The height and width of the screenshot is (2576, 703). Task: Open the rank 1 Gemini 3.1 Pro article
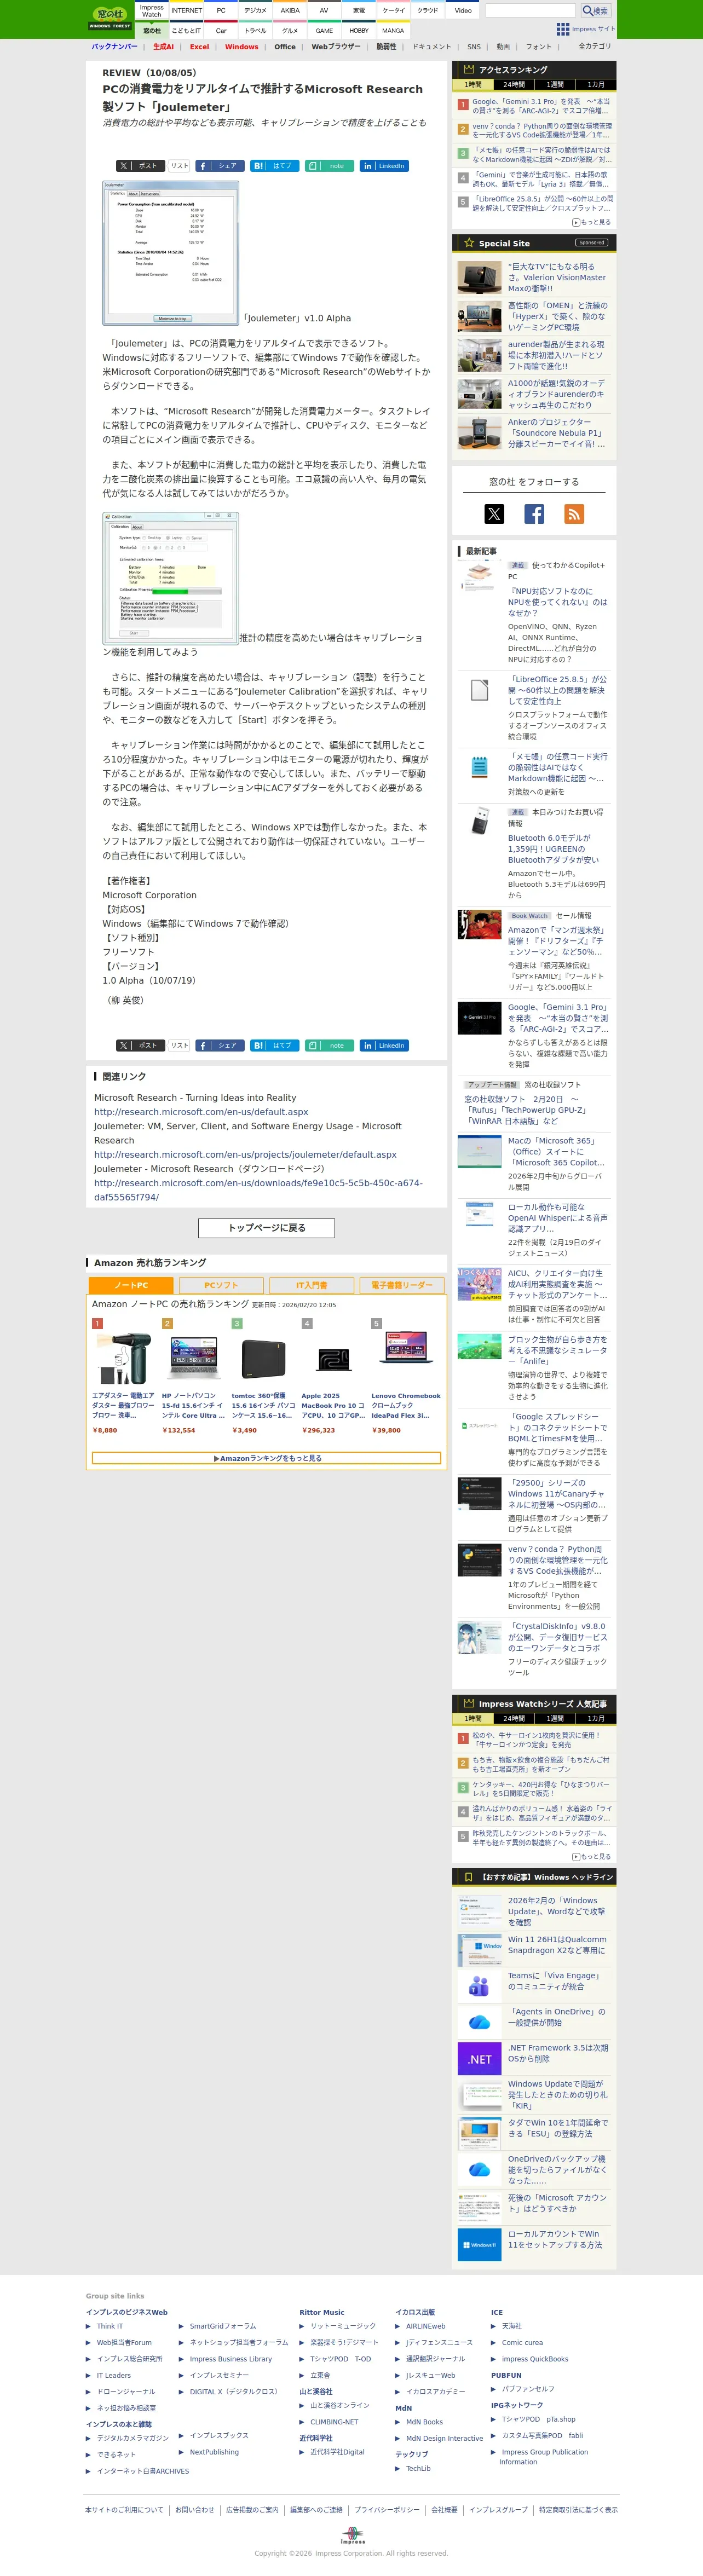point(540,106)
